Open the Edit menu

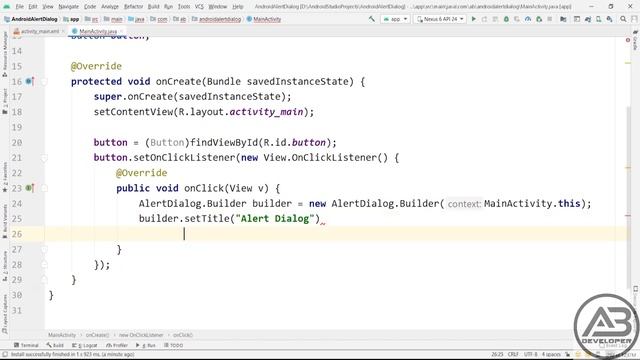(33, 7)
